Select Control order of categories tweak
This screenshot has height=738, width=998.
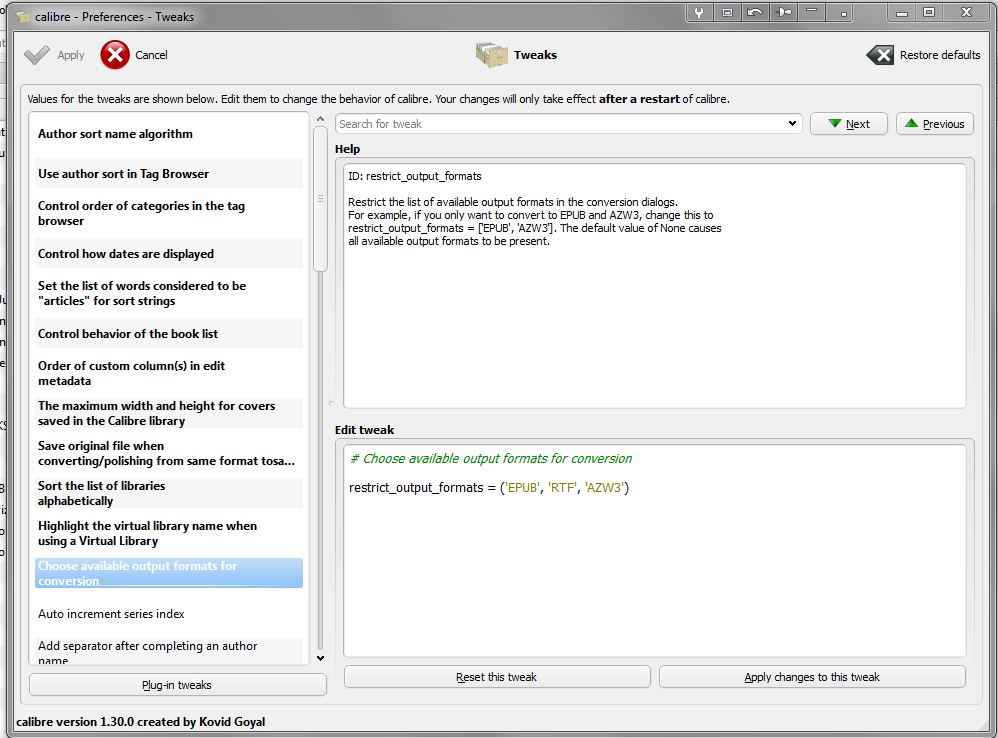pyautogui.click(x=169, y=213)
